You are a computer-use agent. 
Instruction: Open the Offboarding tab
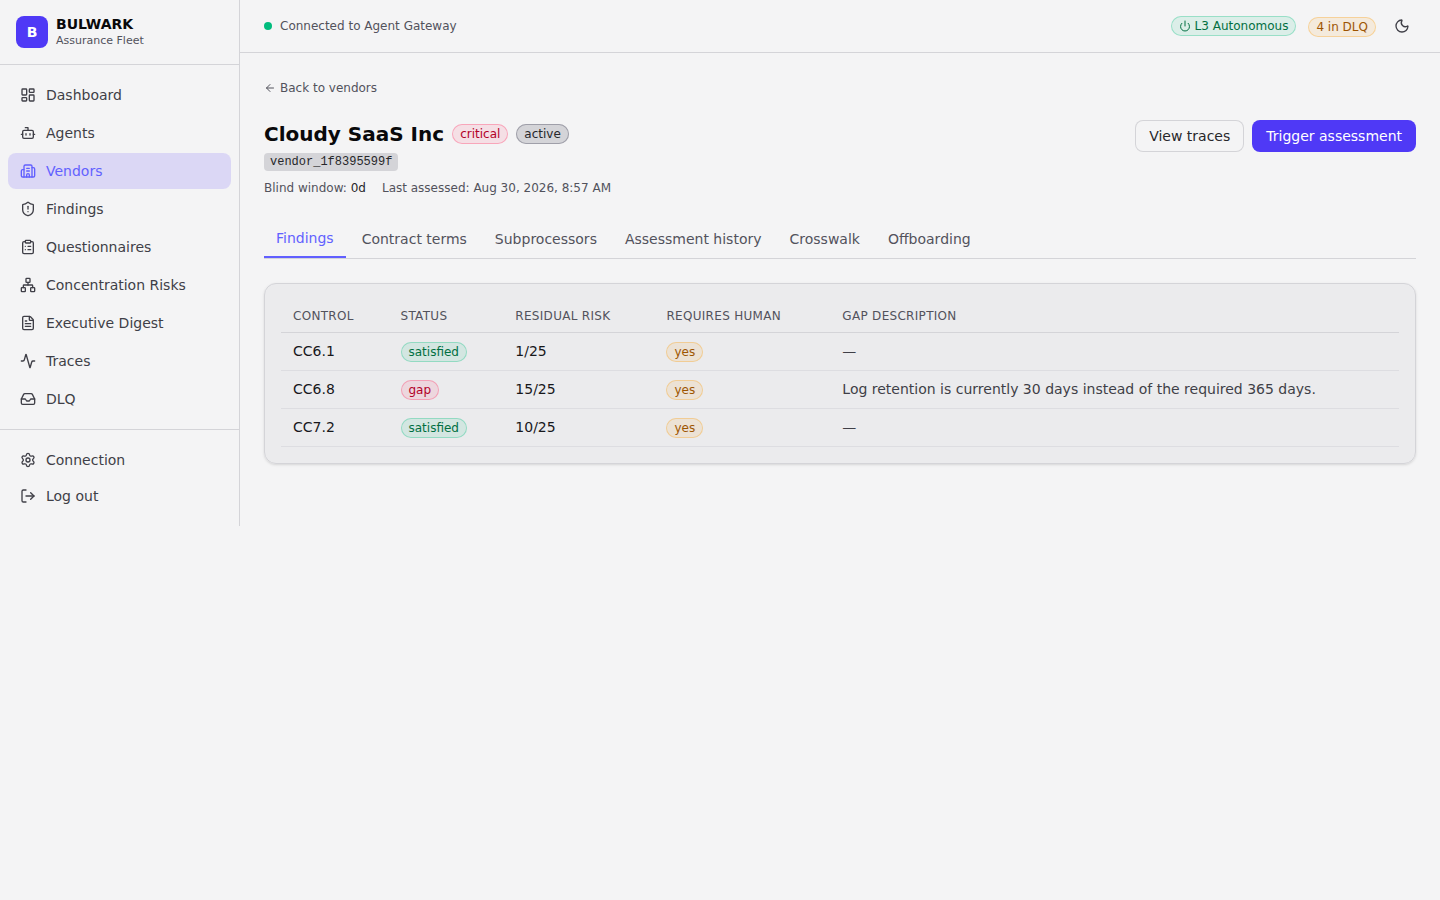[x=929, y=239]
